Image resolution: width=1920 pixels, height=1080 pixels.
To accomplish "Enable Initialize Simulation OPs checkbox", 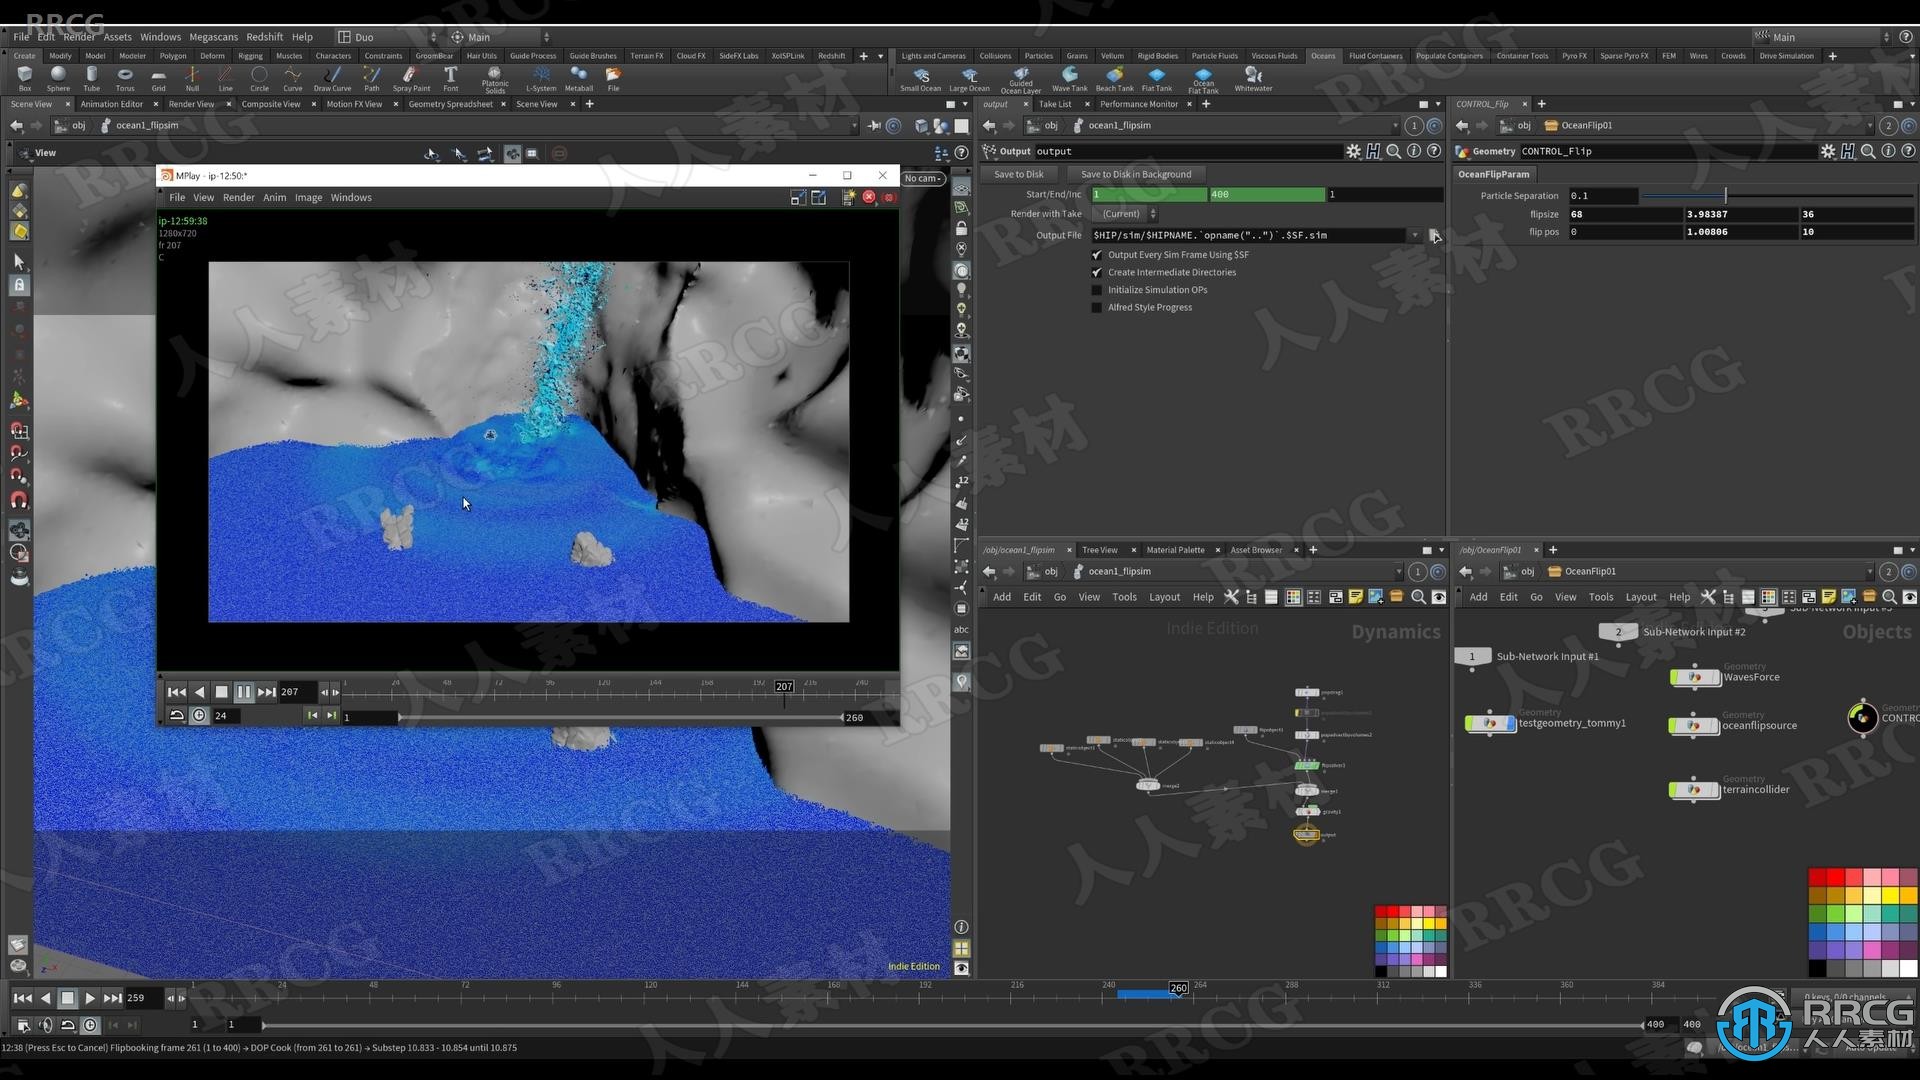I will 1097,290.
